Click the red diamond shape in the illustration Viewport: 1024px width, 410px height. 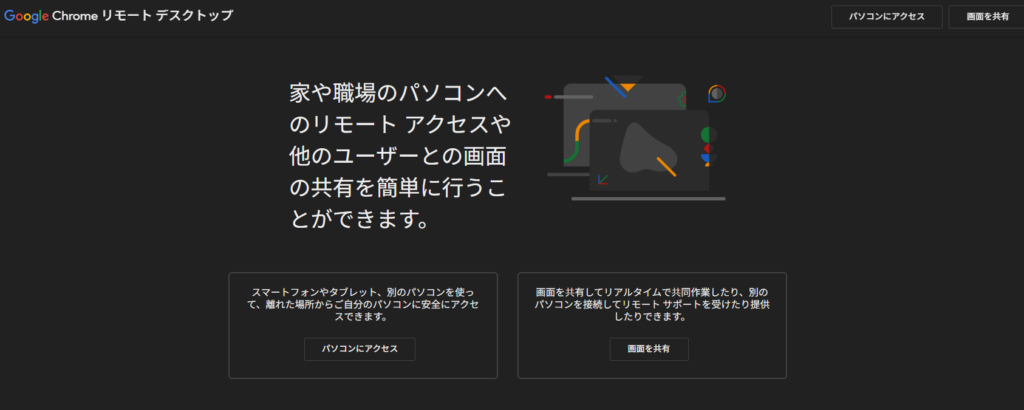(707, 147)
